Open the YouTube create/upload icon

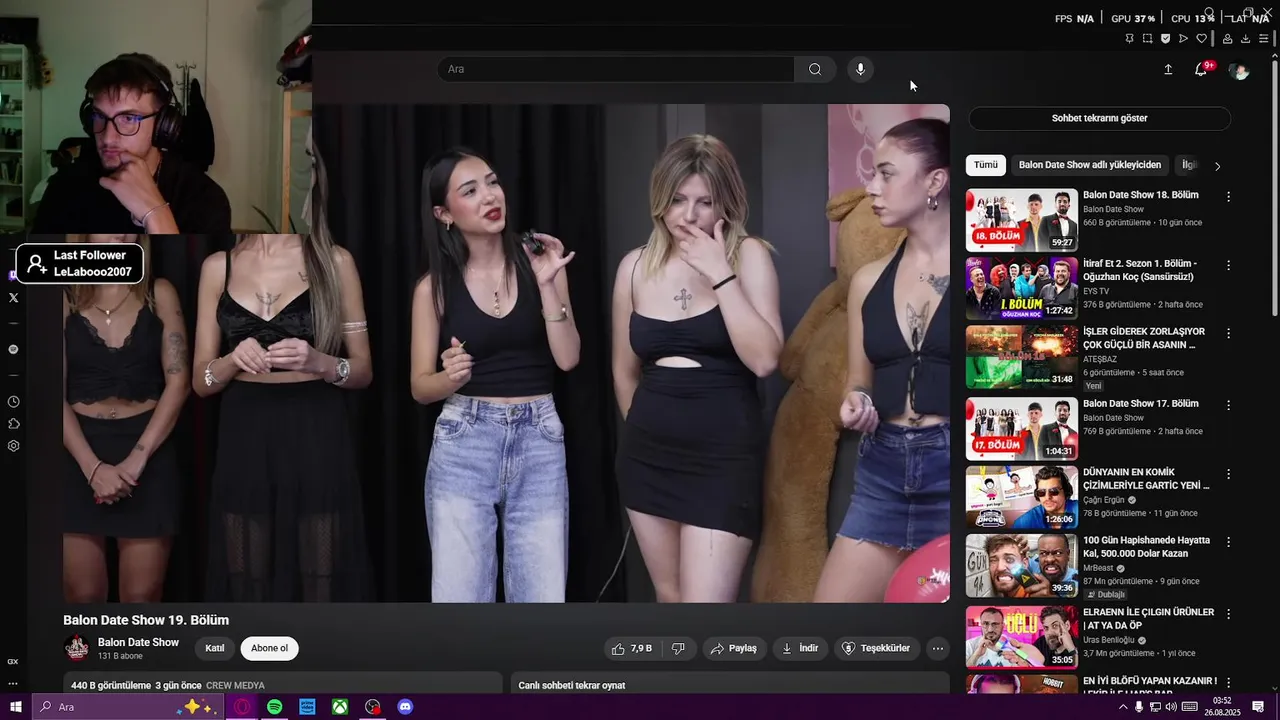click(x=1168, y=69)
